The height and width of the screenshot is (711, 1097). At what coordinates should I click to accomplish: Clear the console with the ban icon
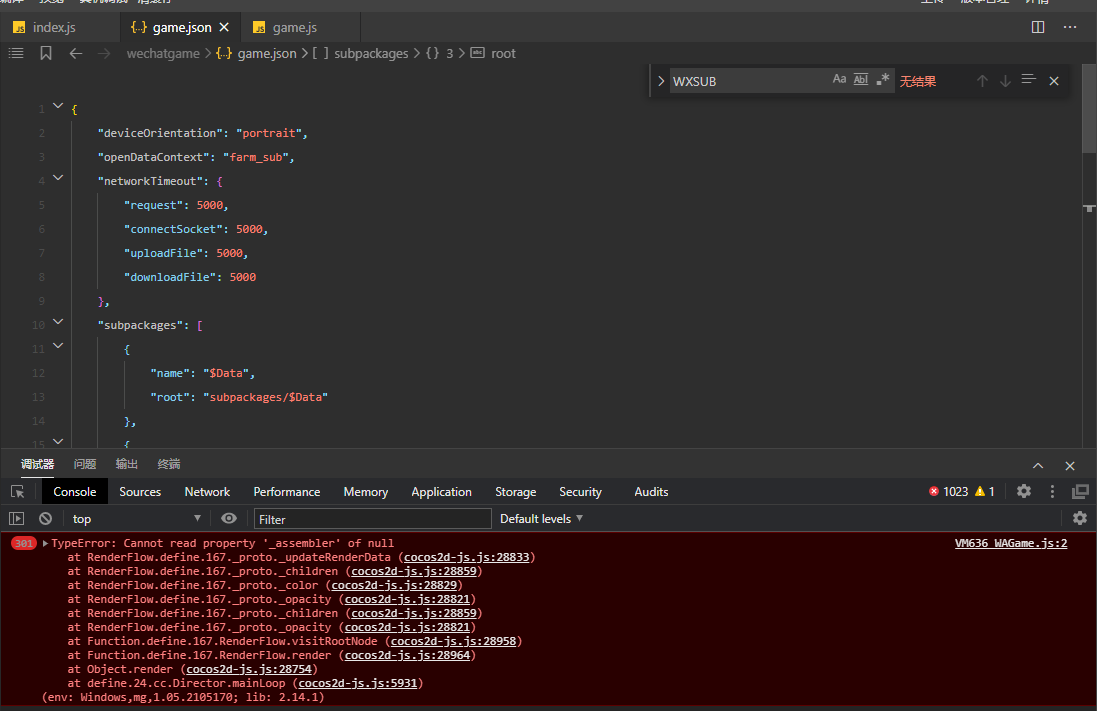[45, 518]
